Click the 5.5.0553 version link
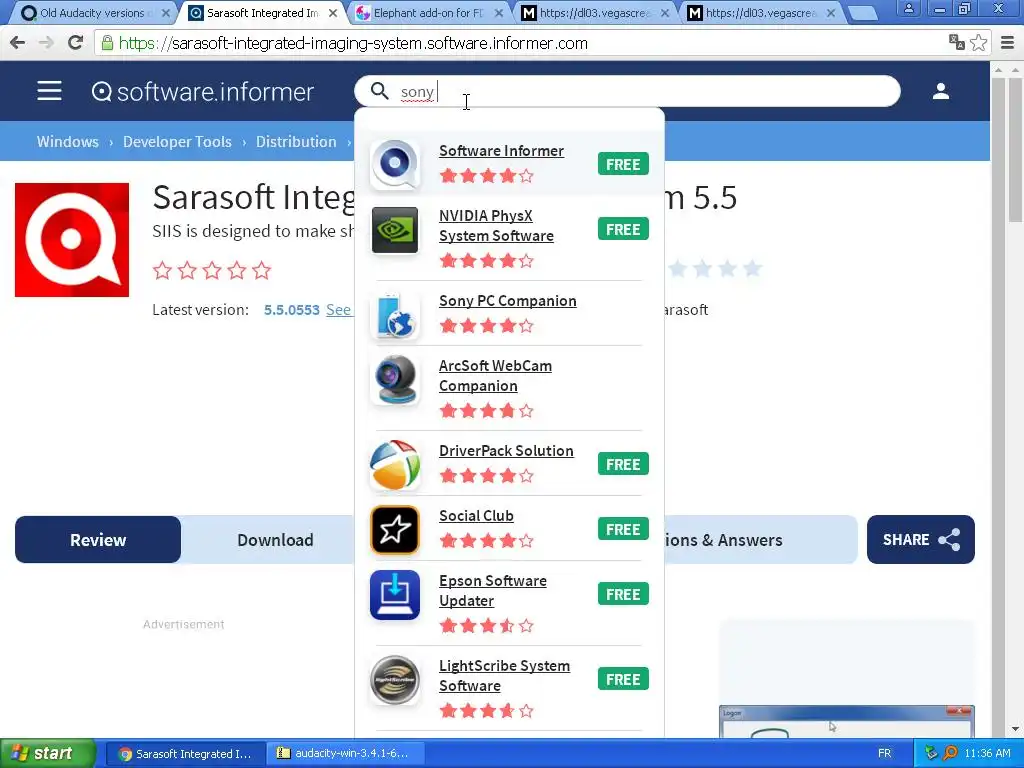 tap(291, 310)
